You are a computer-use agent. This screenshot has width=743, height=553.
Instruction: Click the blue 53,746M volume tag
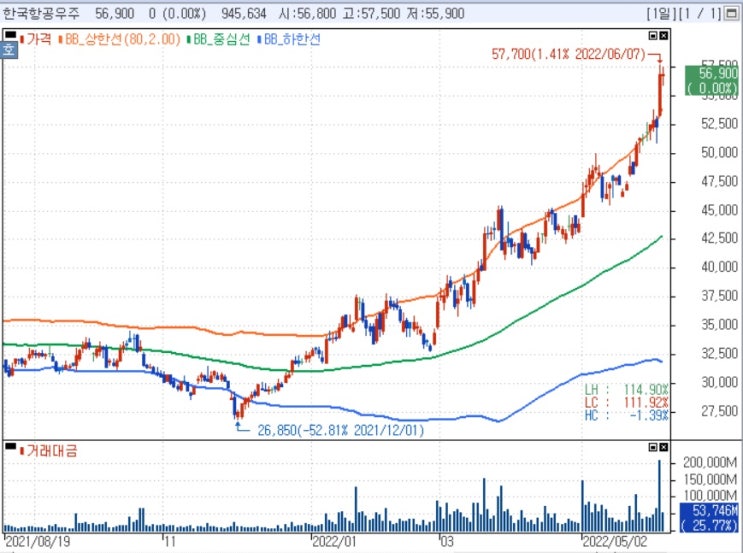[709, 517]
